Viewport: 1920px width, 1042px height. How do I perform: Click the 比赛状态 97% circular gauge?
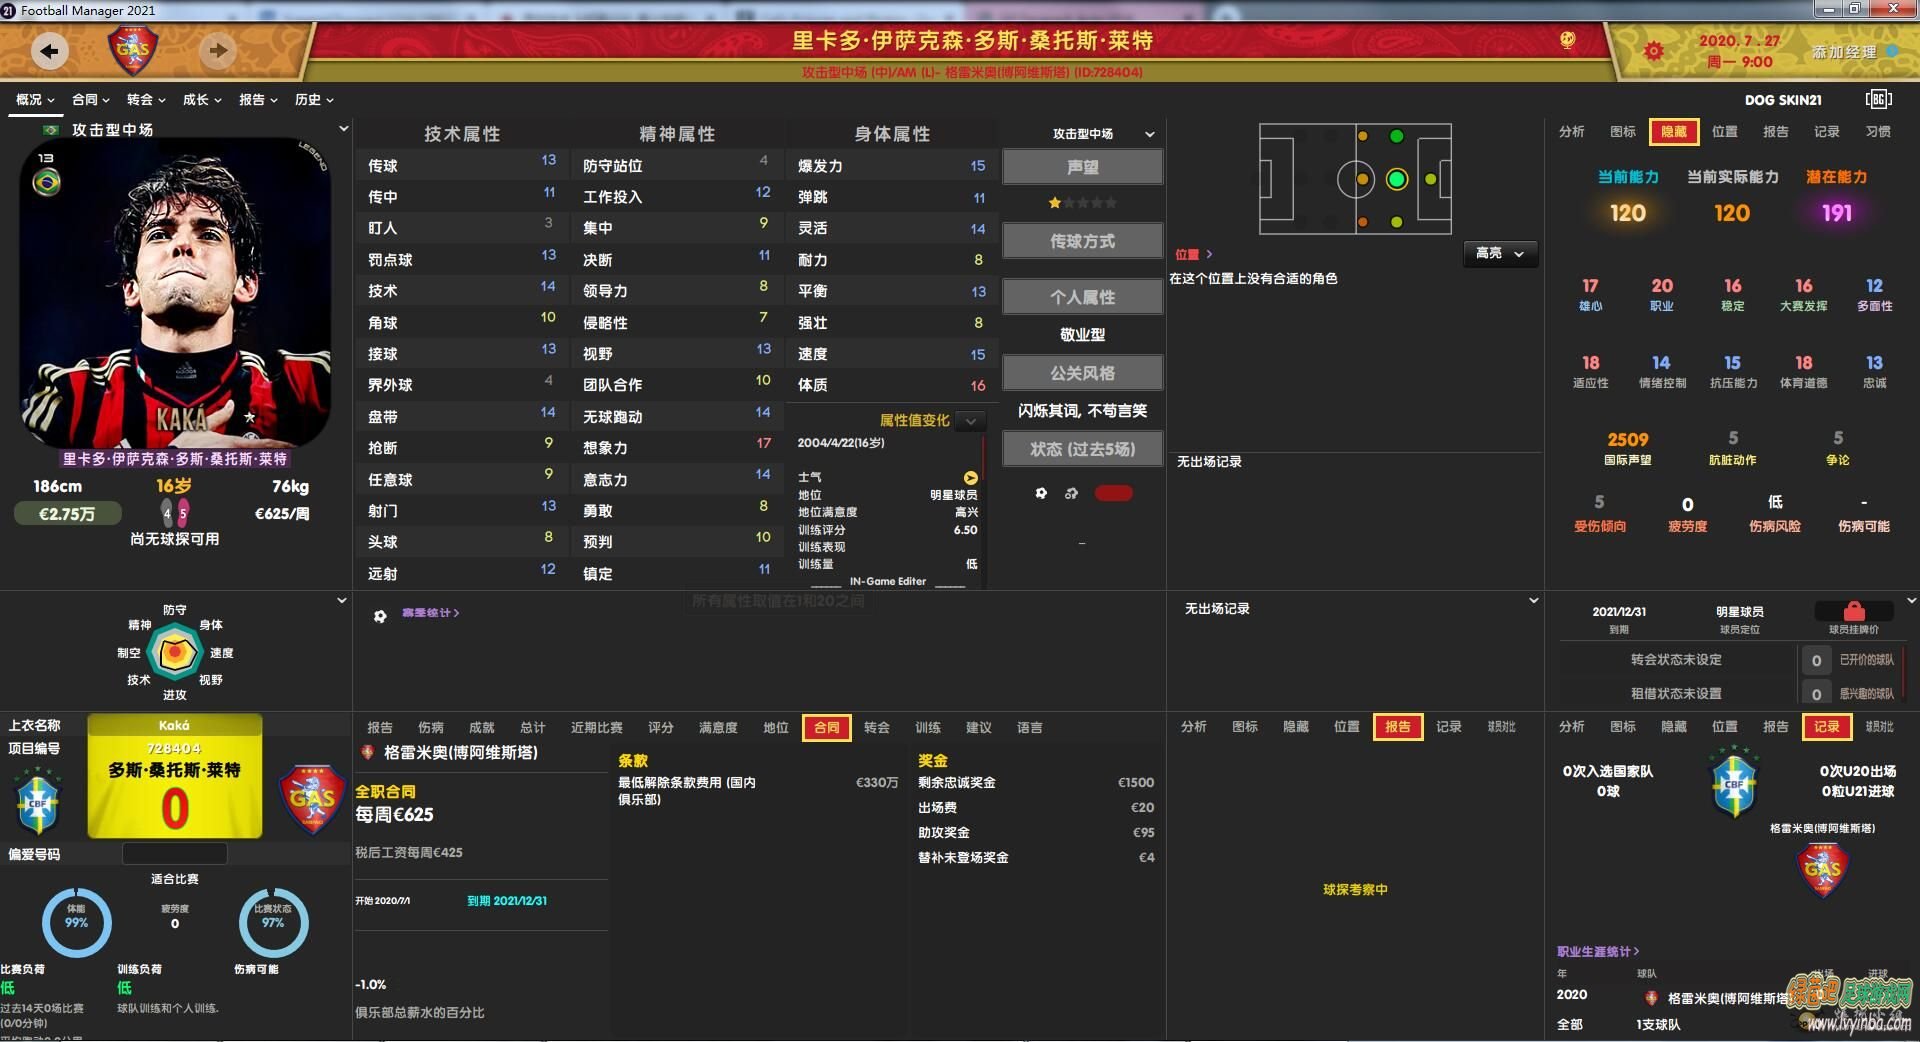(273, 922)
